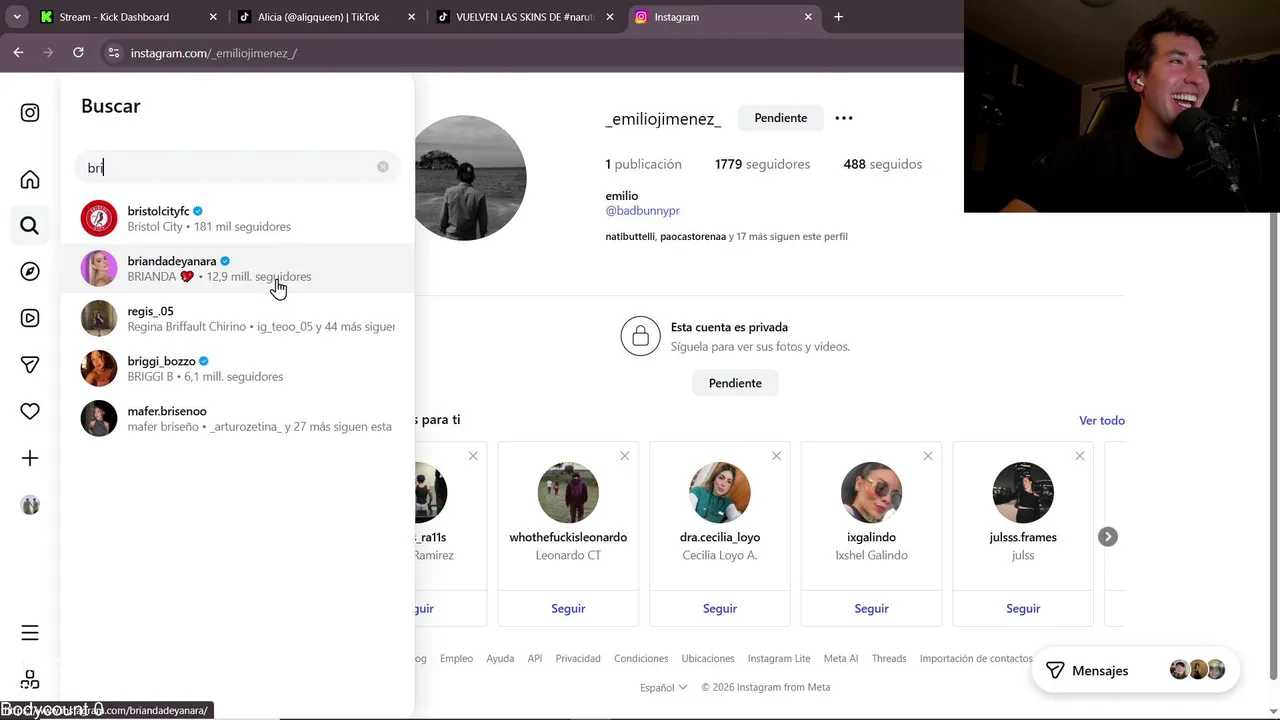Image resolution: width=1280 pixels, height=720 pixels.
Task: Open bristolcityfc search result
Action: [237, 218]
